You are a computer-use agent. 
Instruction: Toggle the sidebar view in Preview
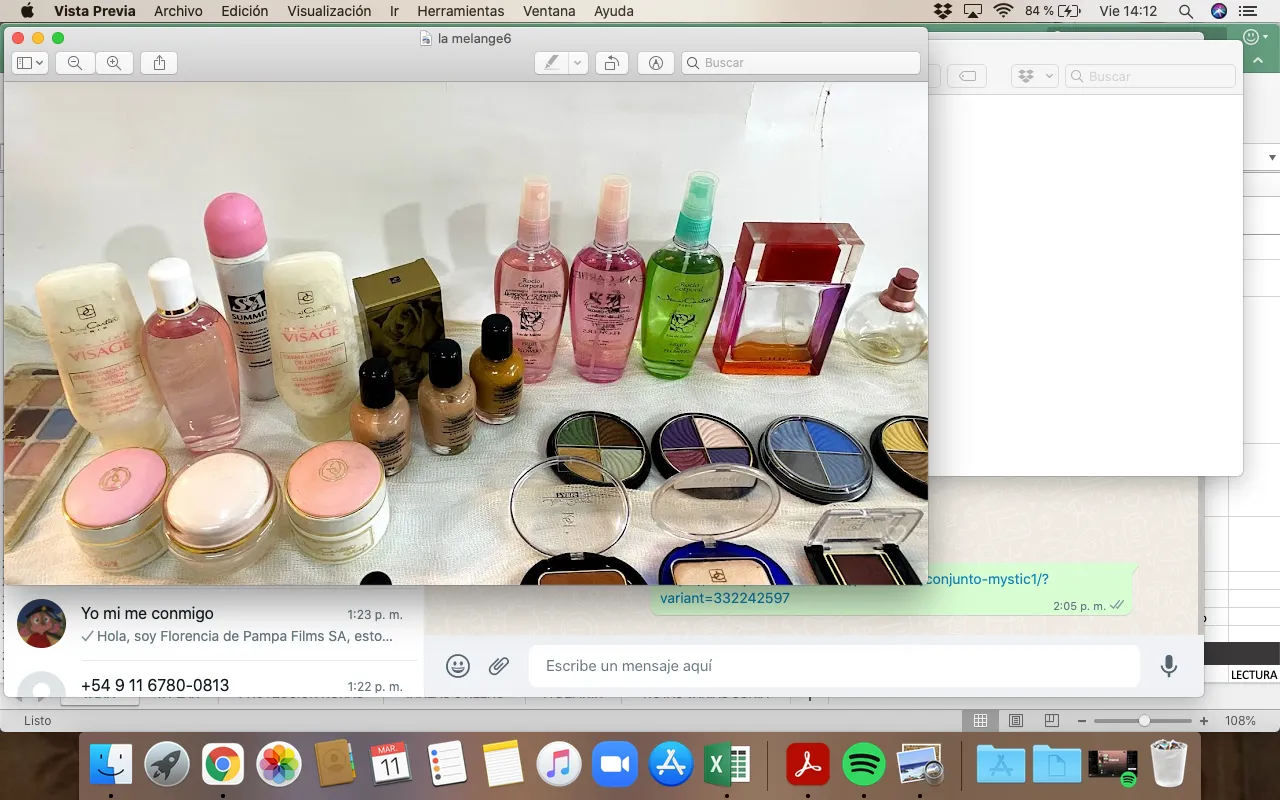coord(23,62)
